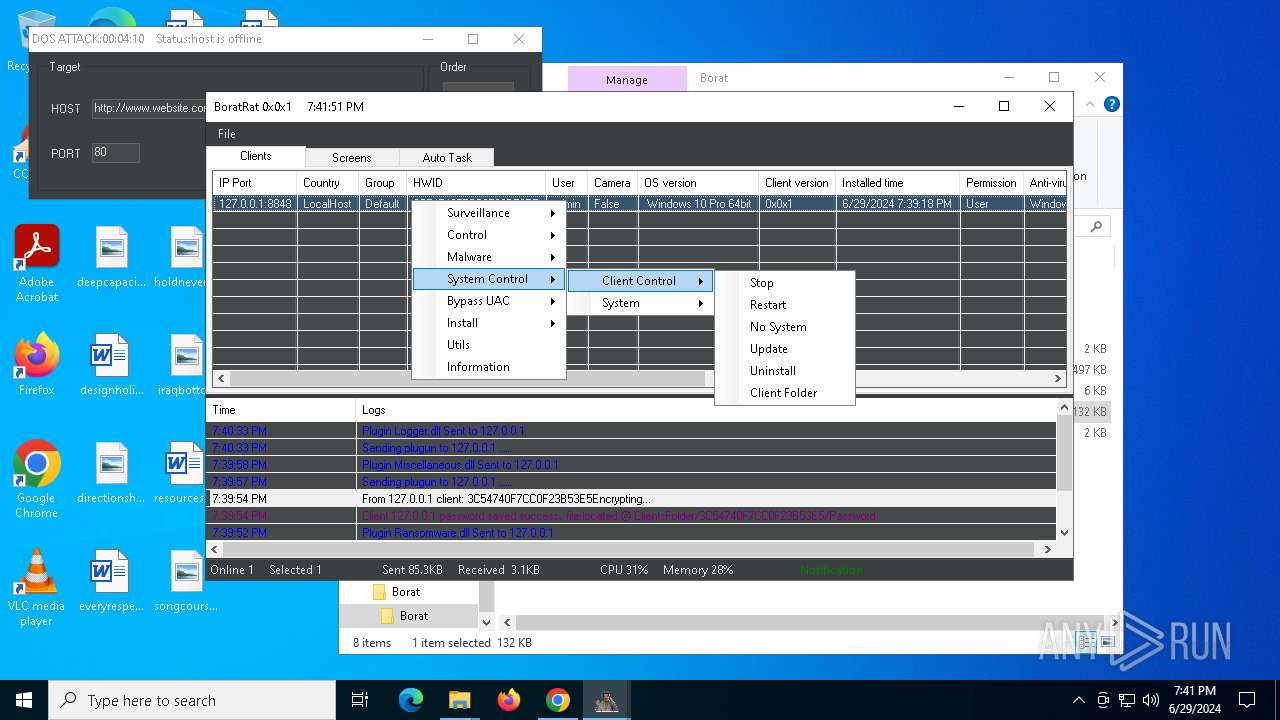1280x720 pixels.
Task: Switch to the BoratRat taskbar icon
Action: (606, 700)
